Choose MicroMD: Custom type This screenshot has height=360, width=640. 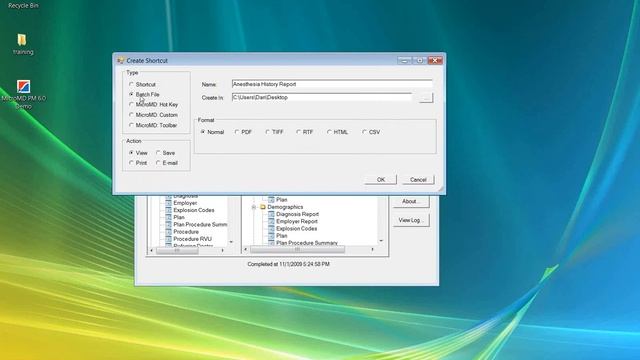click(153, 115)
